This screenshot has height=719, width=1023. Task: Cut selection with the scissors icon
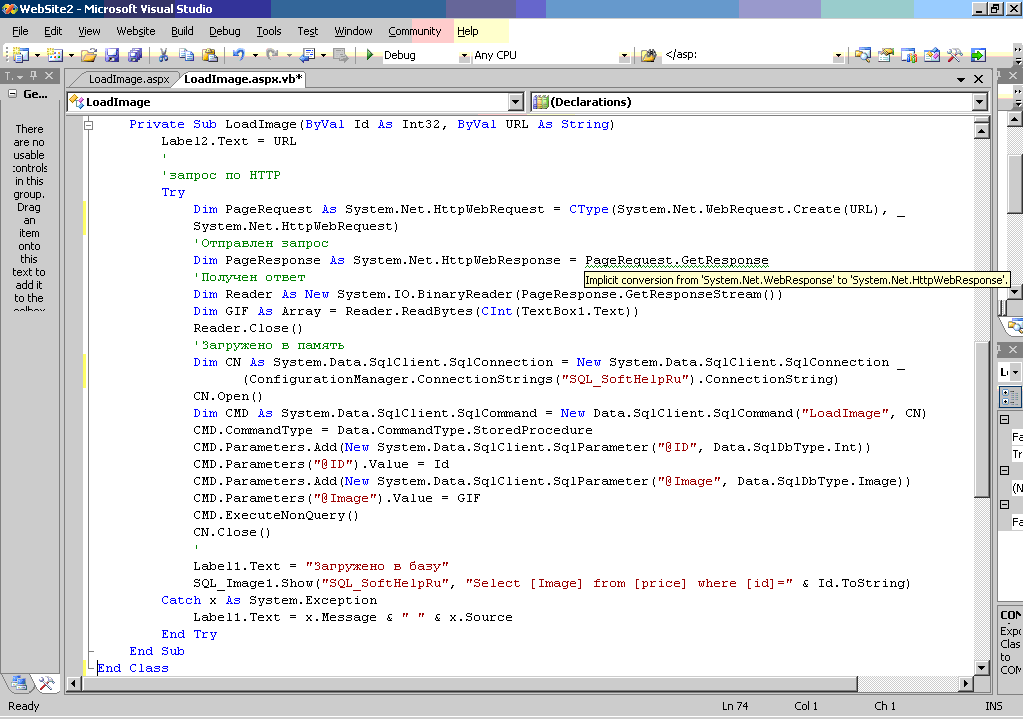(x=163, y=55)
